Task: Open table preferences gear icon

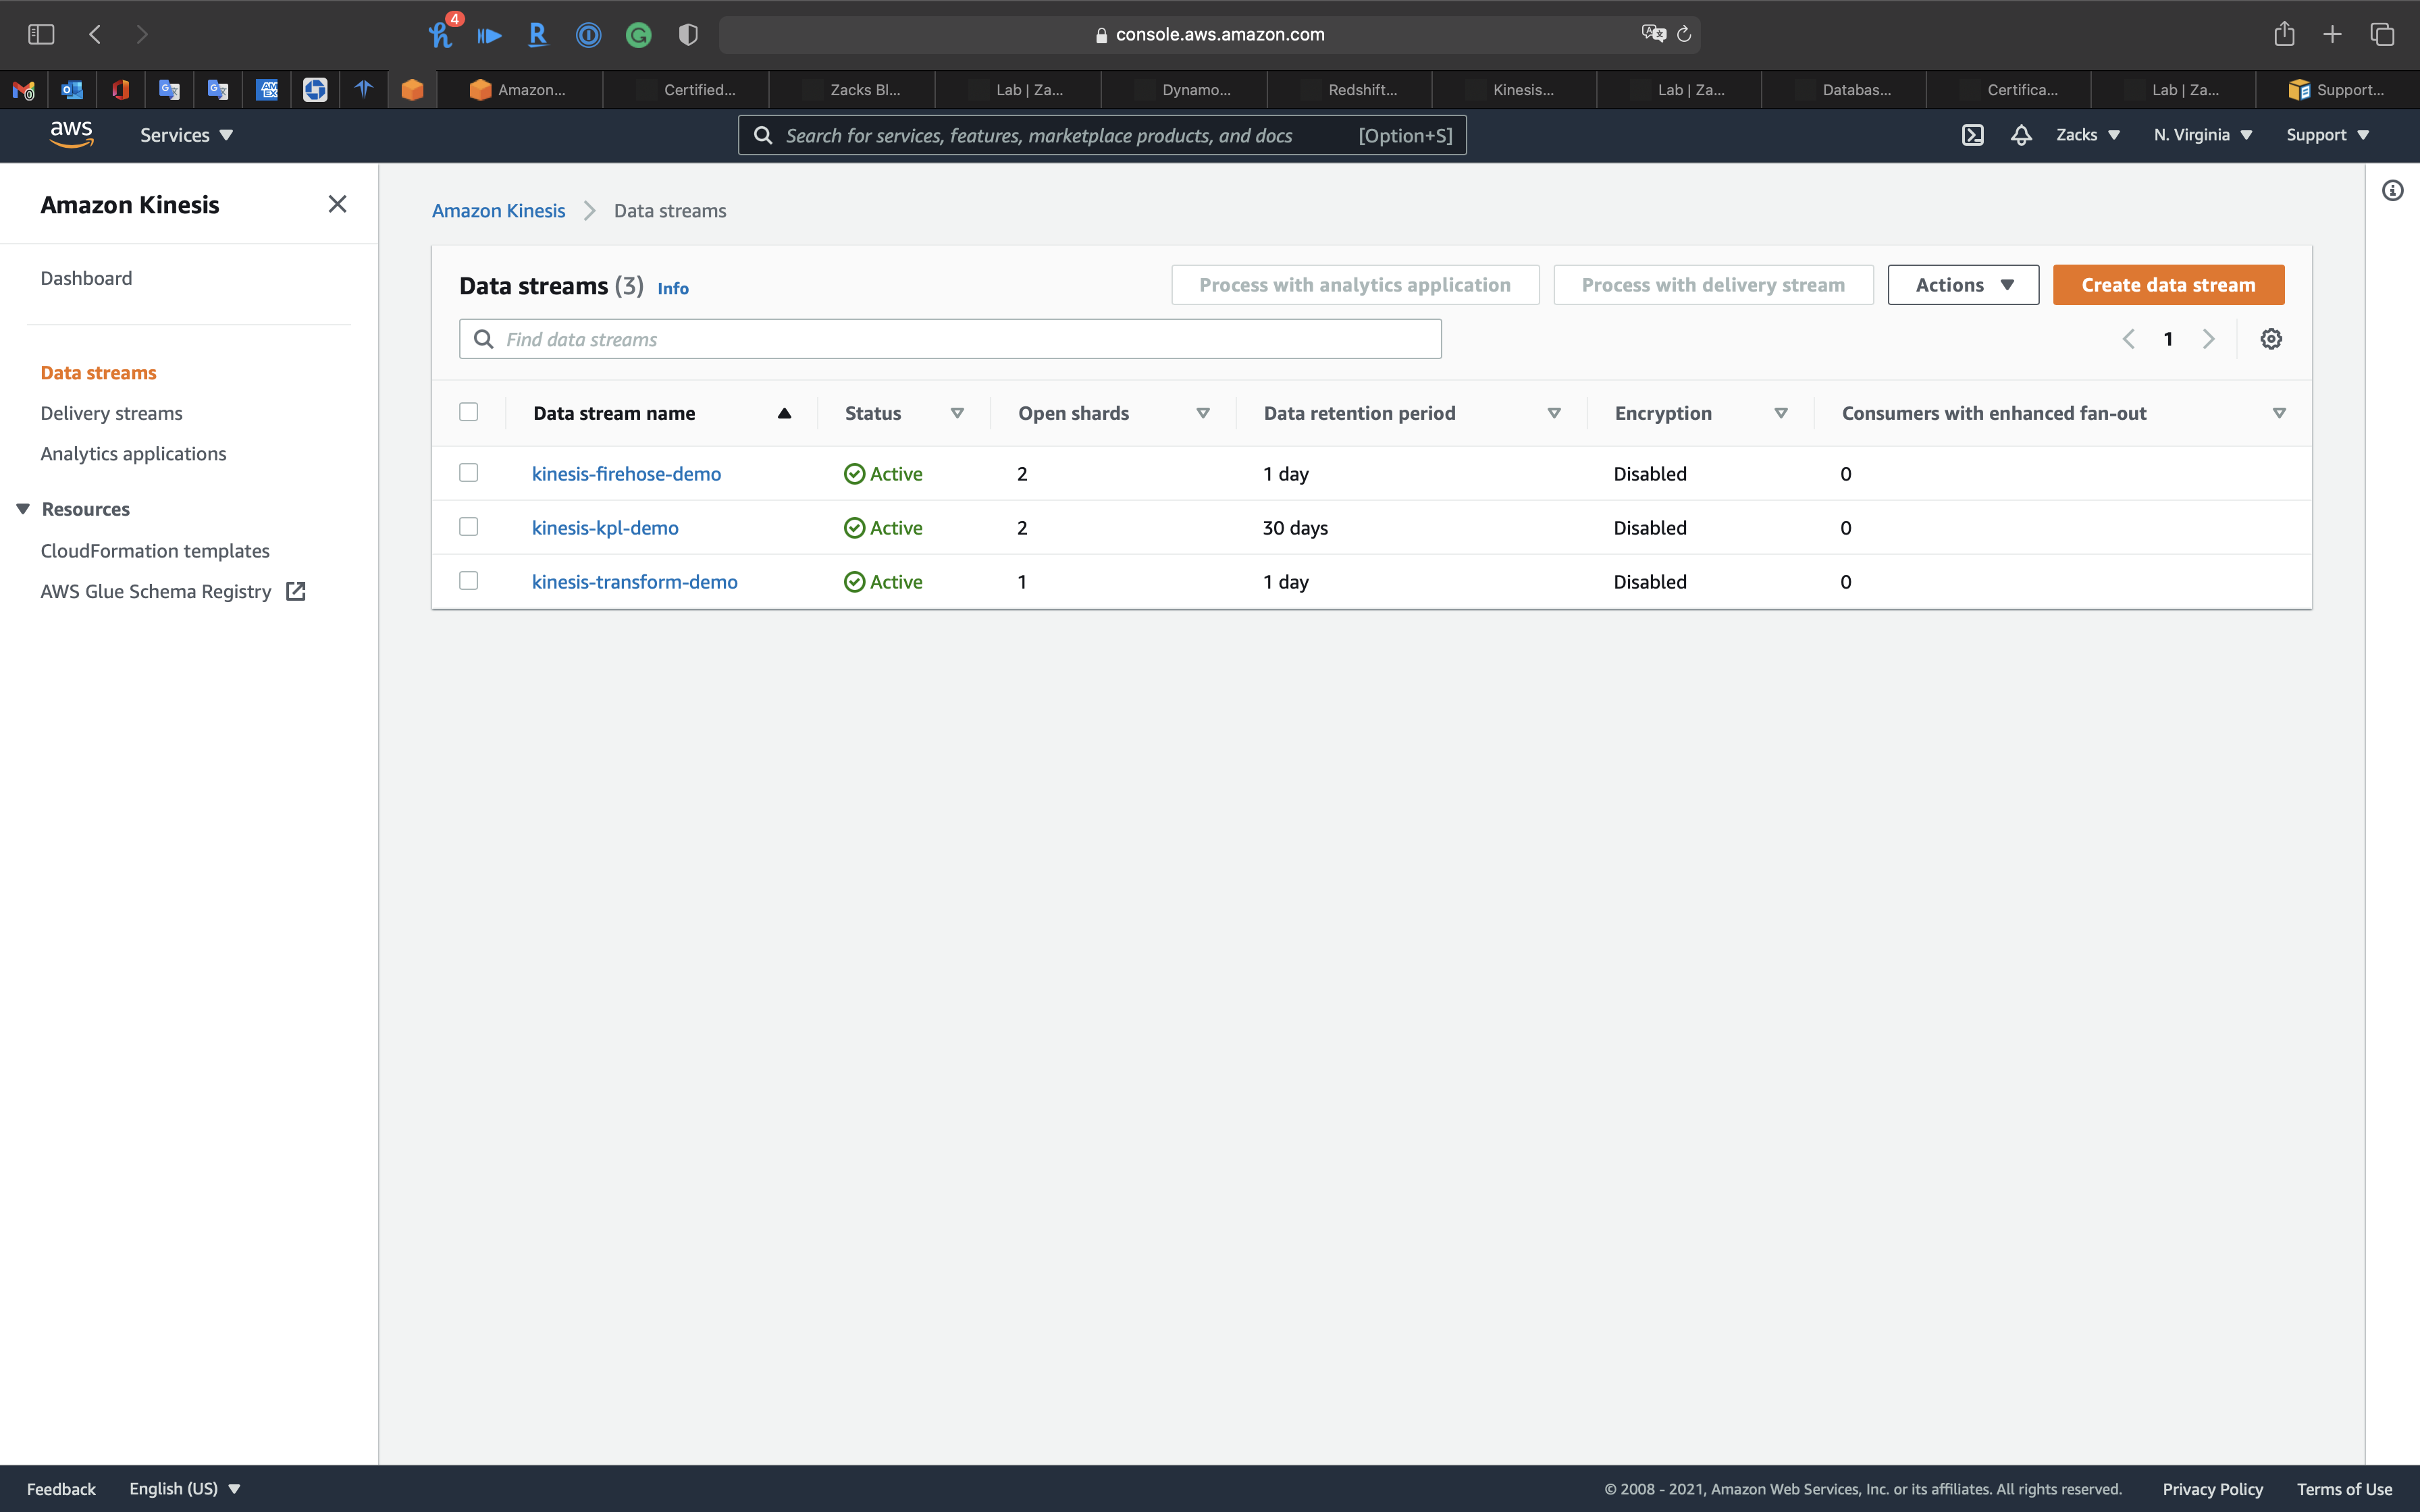Action: 2270,339
